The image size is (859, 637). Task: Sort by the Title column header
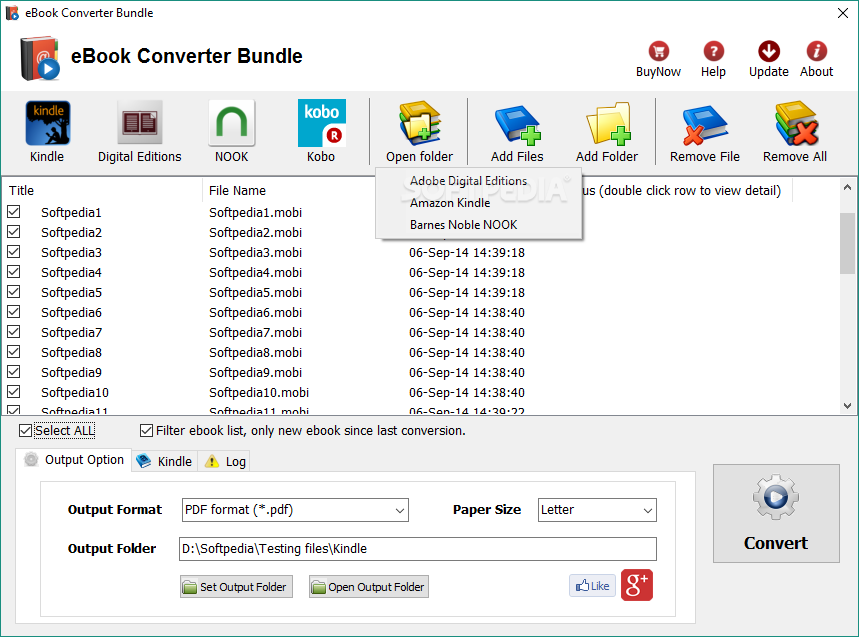(102, 191)
